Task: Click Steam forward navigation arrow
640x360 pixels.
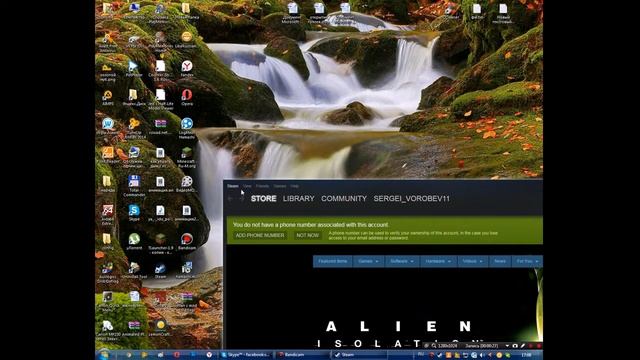Action: point(241,199)
